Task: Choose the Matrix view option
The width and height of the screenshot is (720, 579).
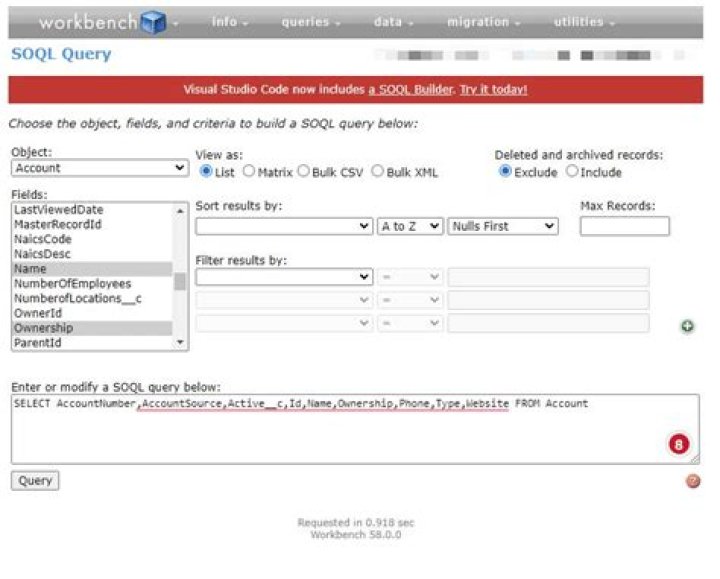Action: point(249,171)
